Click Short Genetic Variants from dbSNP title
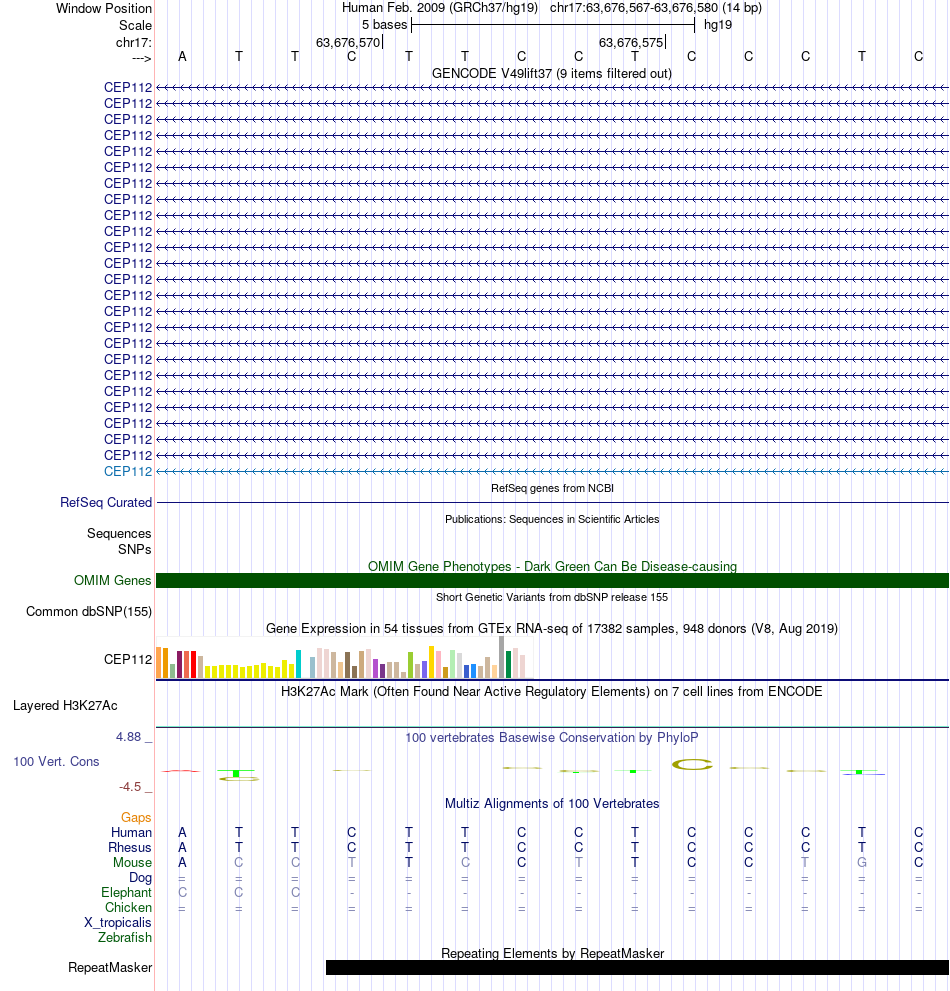Viewport: 950px width, 991px height. click(552, 597)
